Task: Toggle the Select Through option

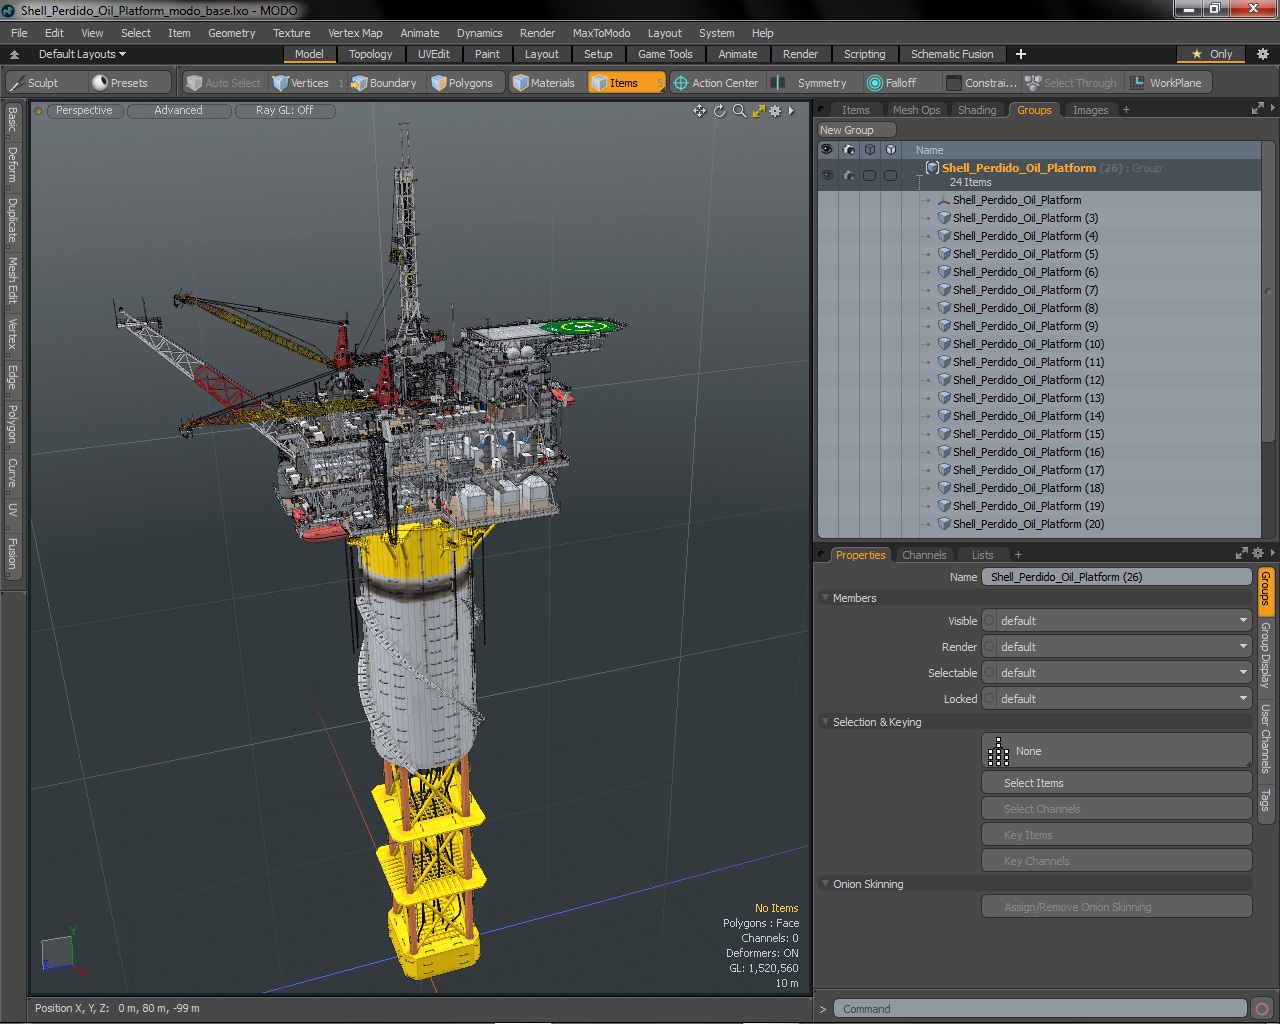Action: point(1071,83)
